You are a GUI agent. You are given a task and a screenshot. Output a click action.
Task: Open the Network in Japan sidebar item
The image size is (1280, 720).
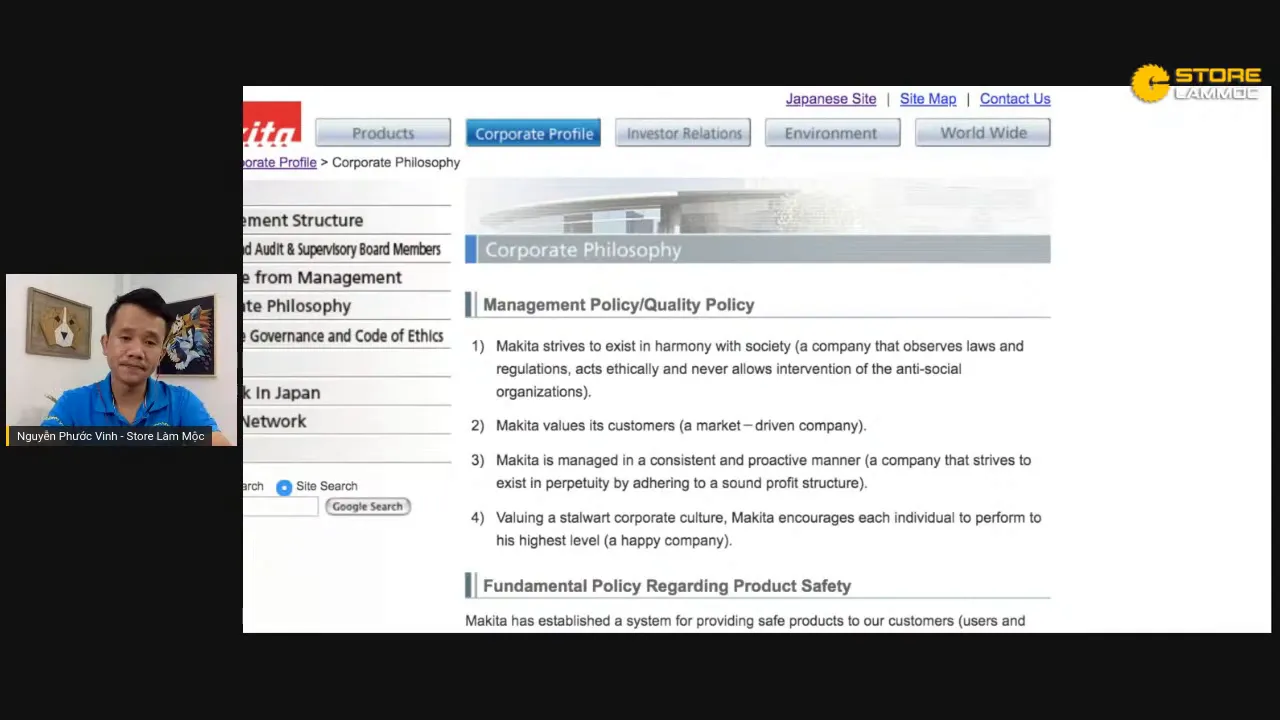[x=346, y=392]
